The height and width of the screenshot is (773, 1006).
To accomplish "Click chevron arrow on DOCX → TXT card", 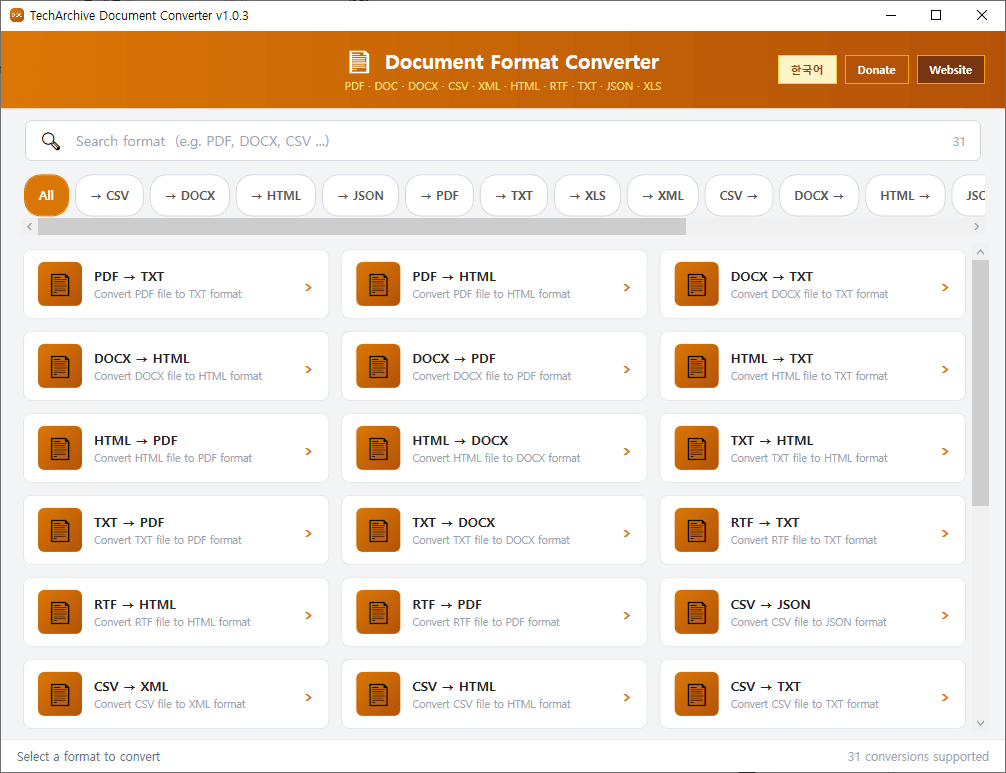I will (945, 287).
